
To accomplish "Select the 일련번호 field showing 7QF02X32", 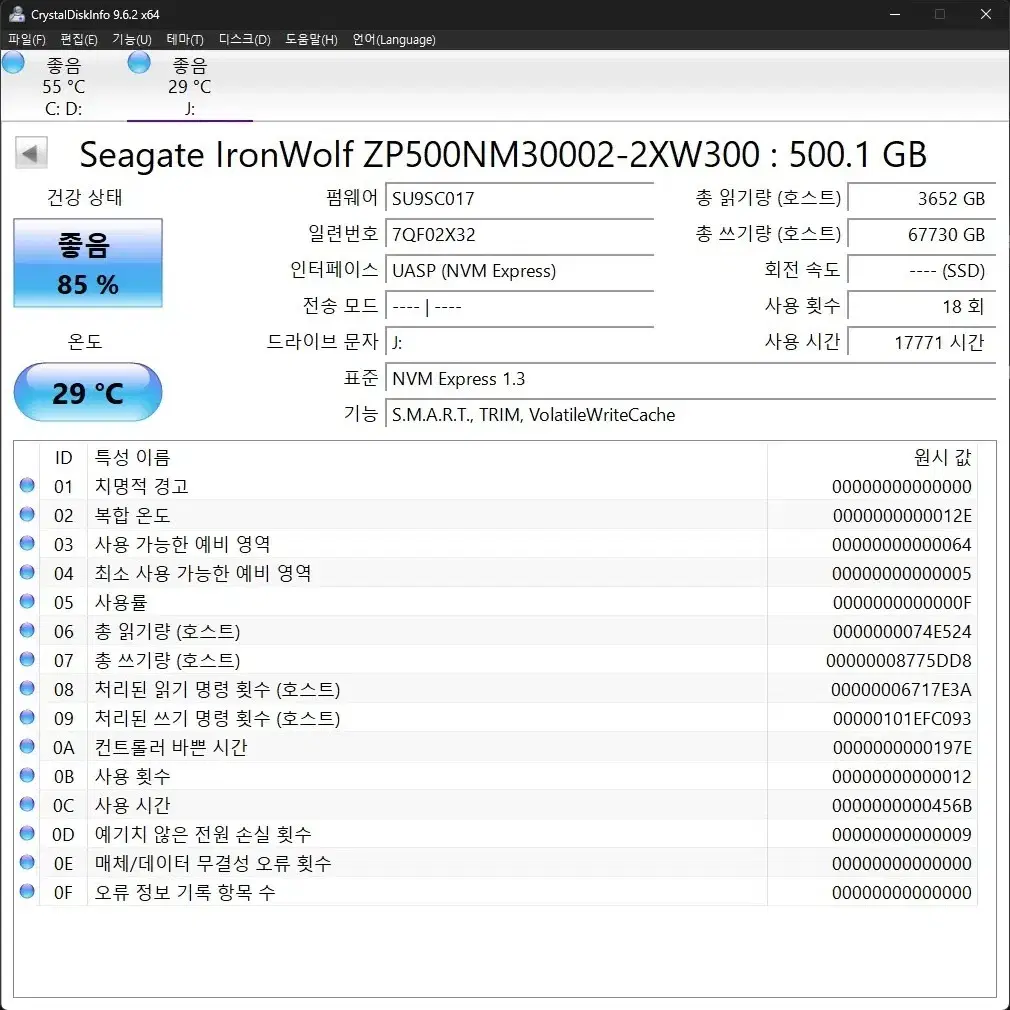I will coord(519,235).
